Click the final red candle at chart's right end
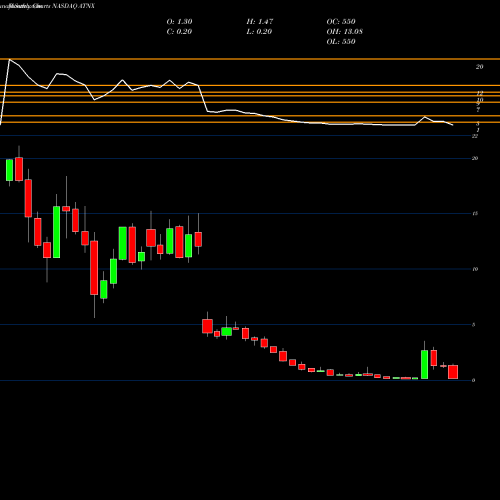The image size is (500, 500). 453,372
